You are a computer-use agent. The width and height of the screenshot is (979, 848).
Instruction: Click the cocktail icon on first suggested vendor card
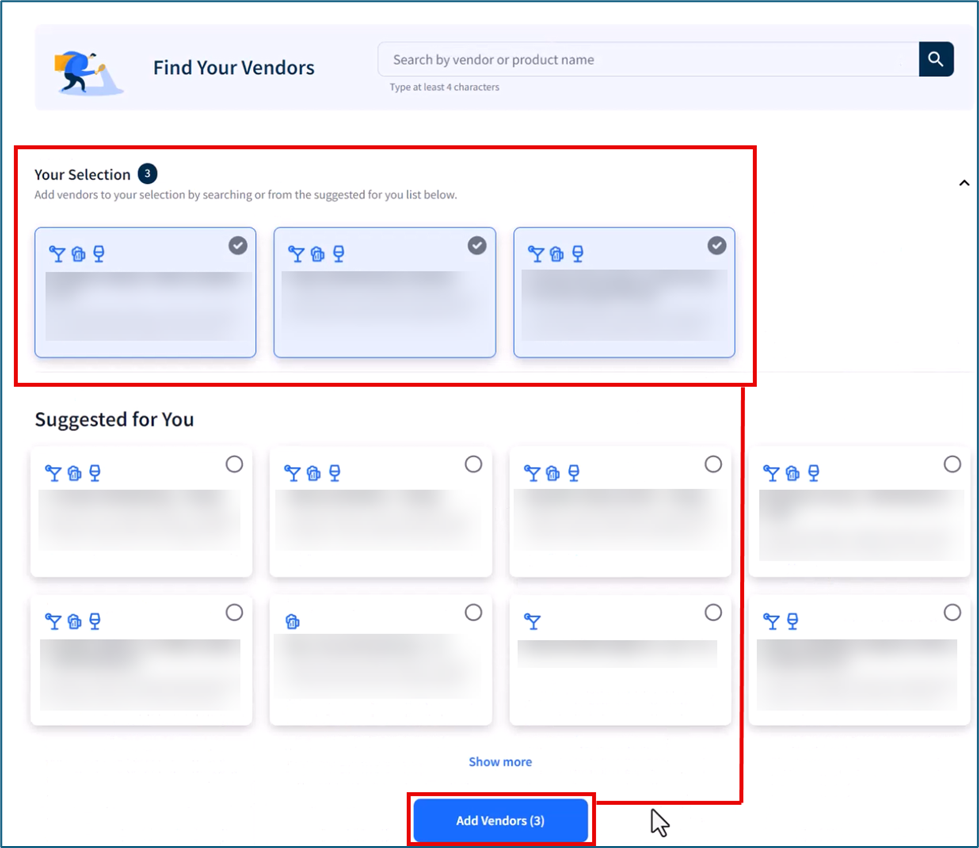point(54,472)
